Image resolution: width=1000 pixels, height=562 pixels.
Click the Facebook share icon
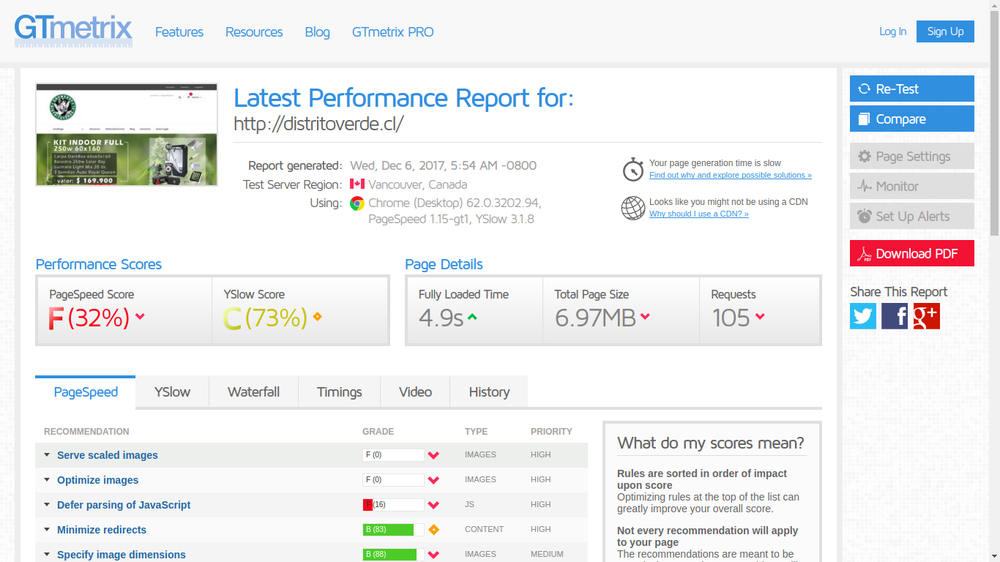click(x=895, y=316)
